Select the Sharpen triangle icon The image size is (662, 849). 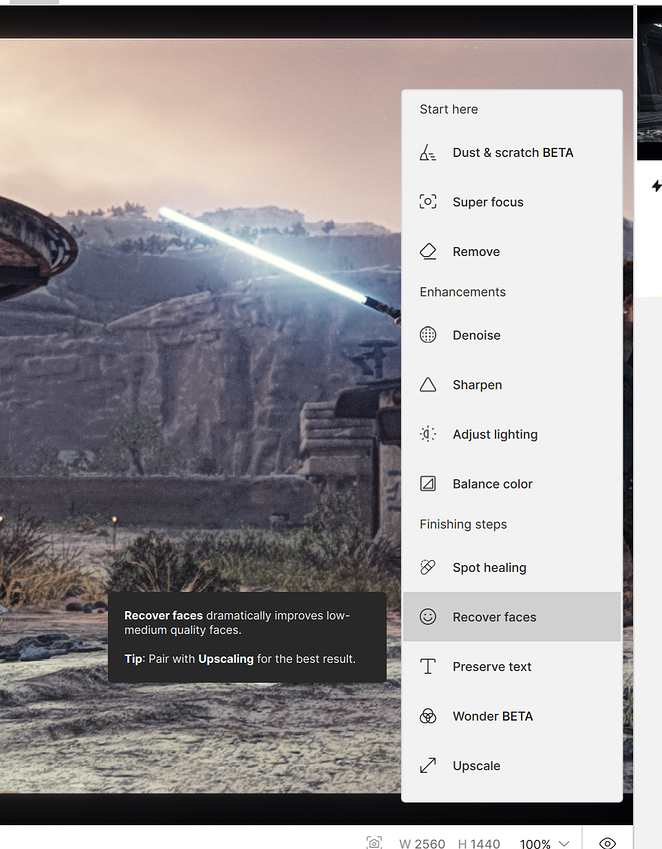[428, 385]
